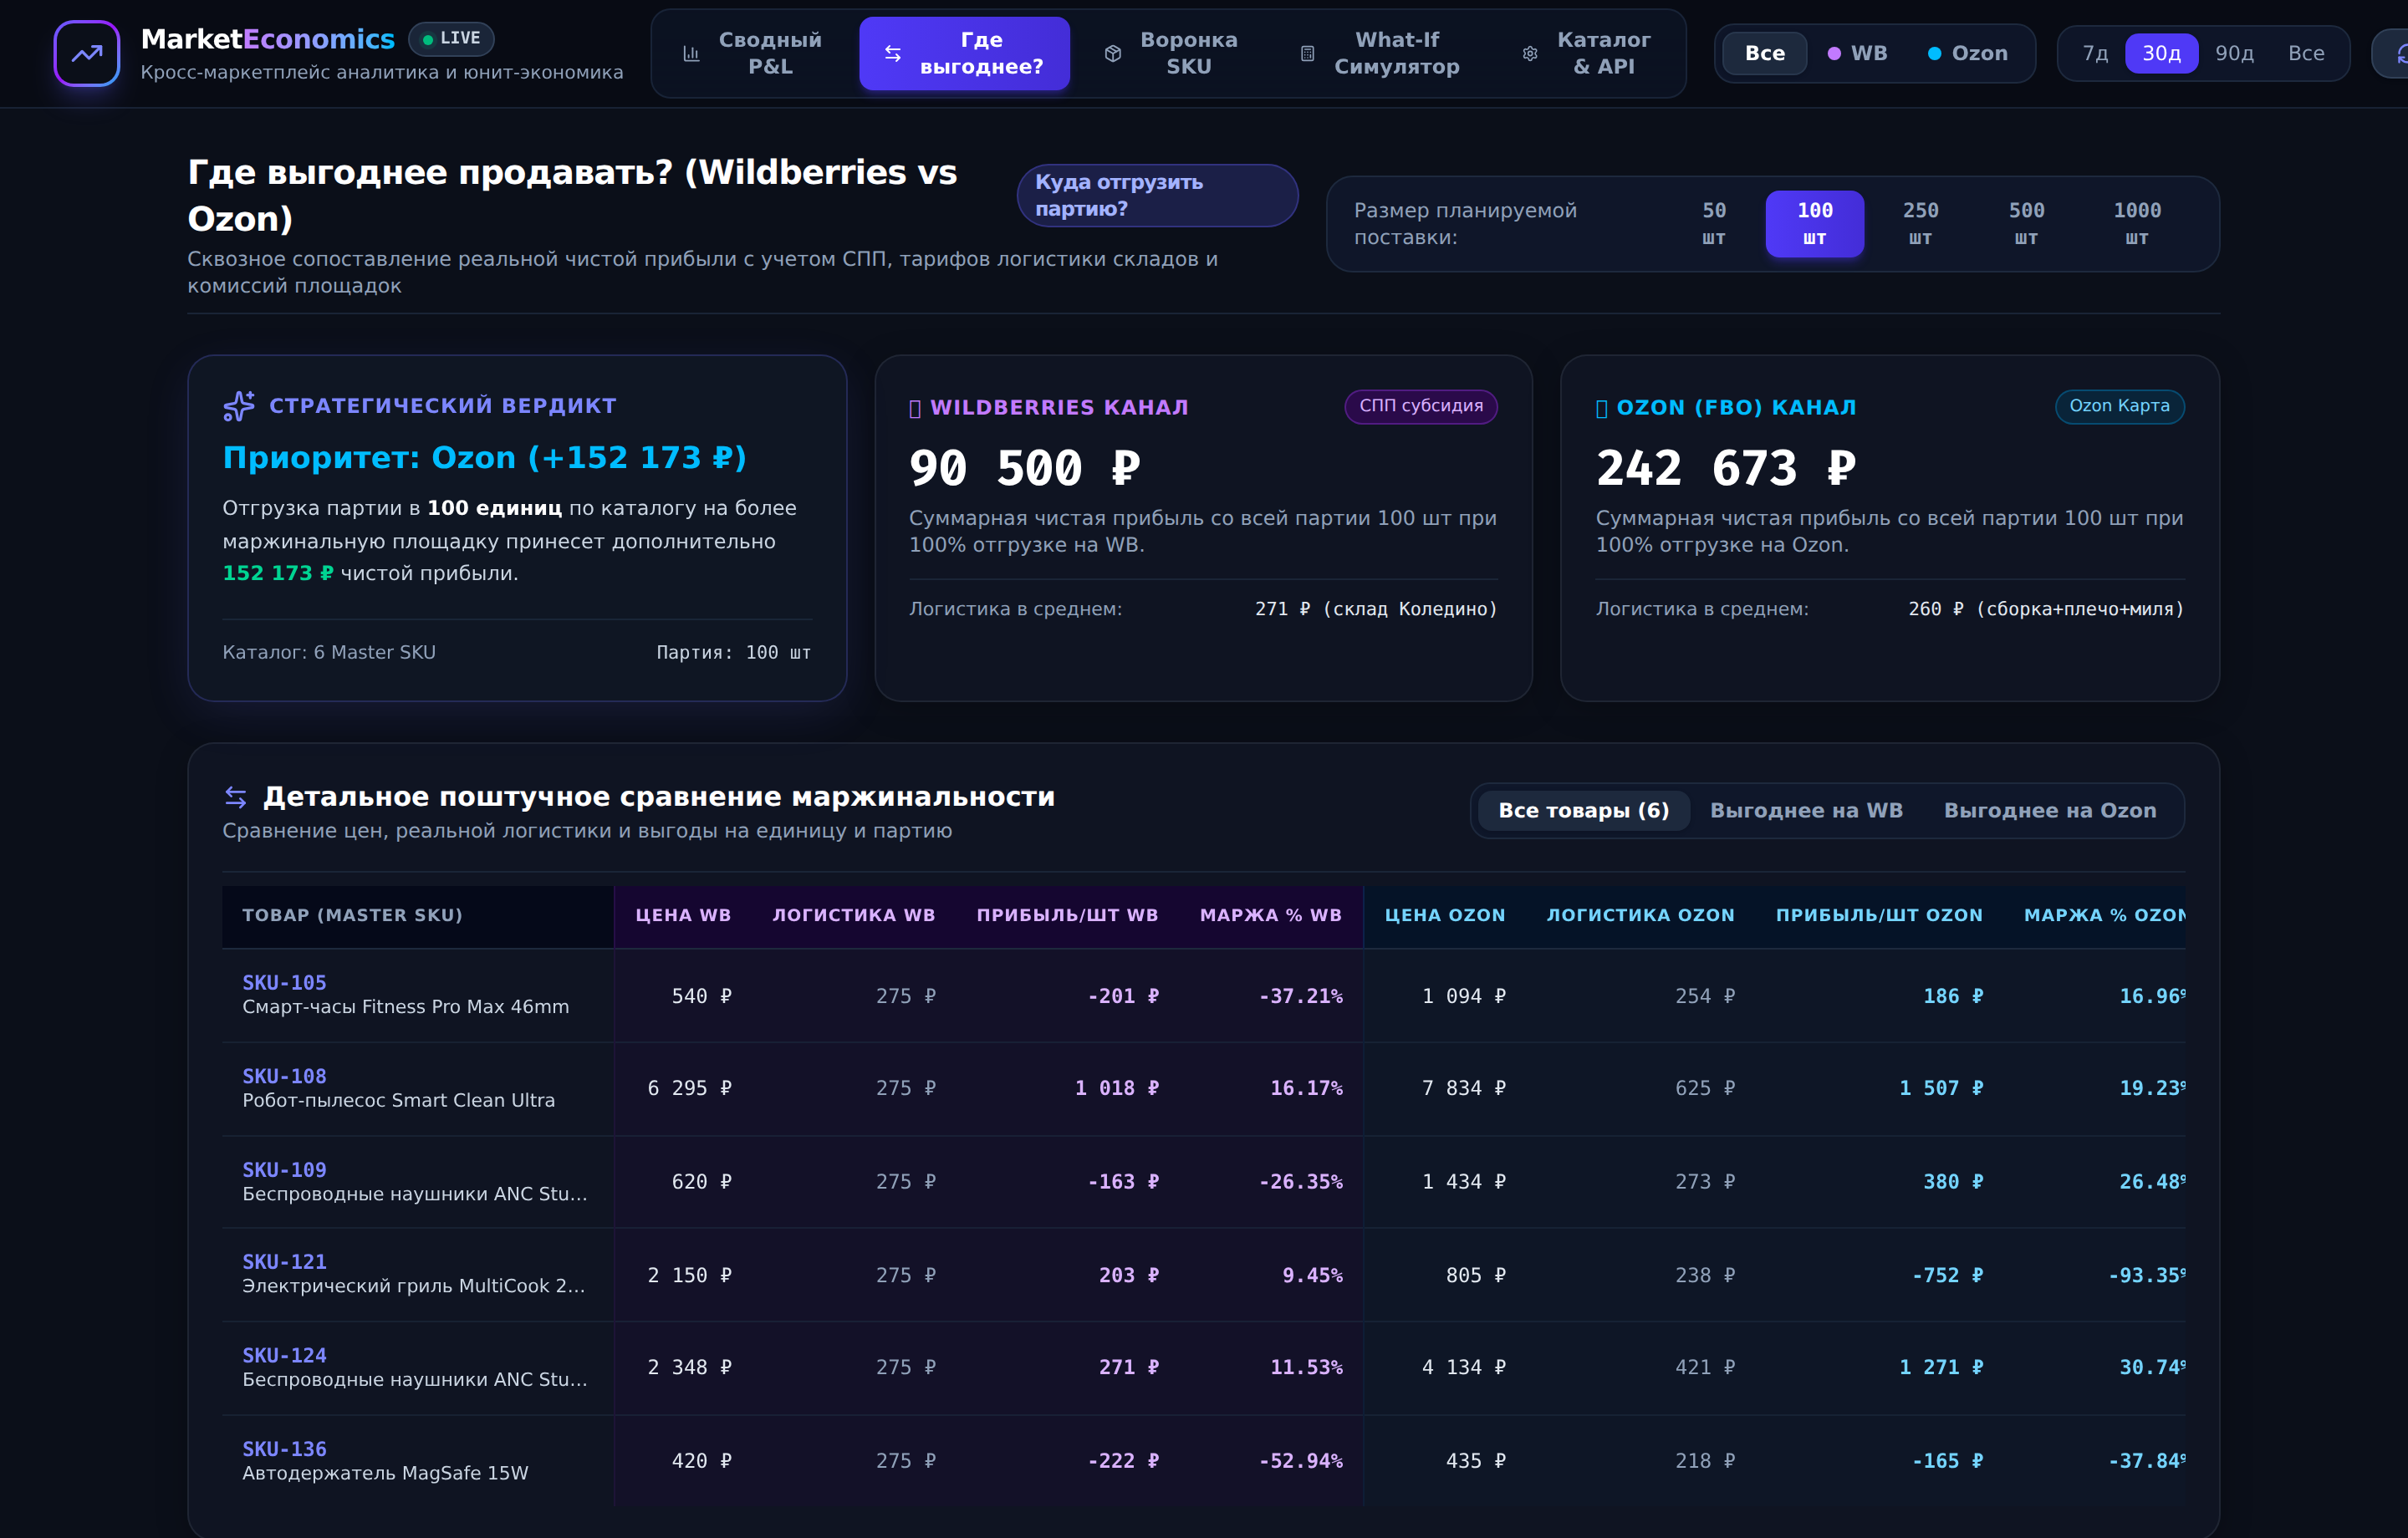The width and height of the screenshot is (2408, 1538).
Task: Click the gear icon in Каталог & API
Action: click(x=1530, y=53)
